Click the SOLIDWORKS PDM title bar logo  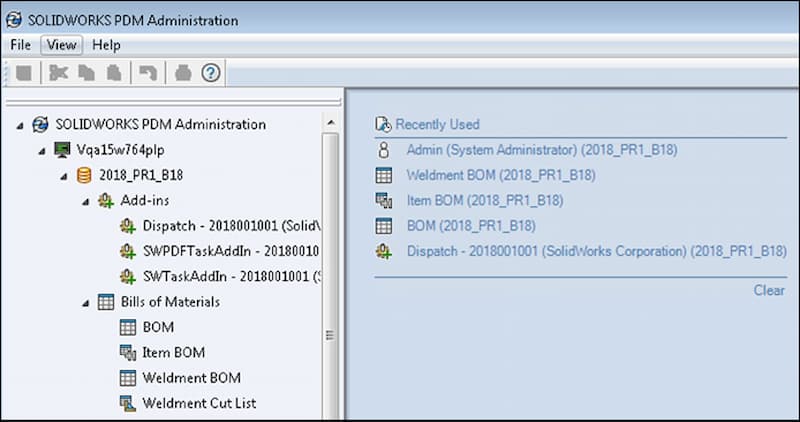(14, 20)
